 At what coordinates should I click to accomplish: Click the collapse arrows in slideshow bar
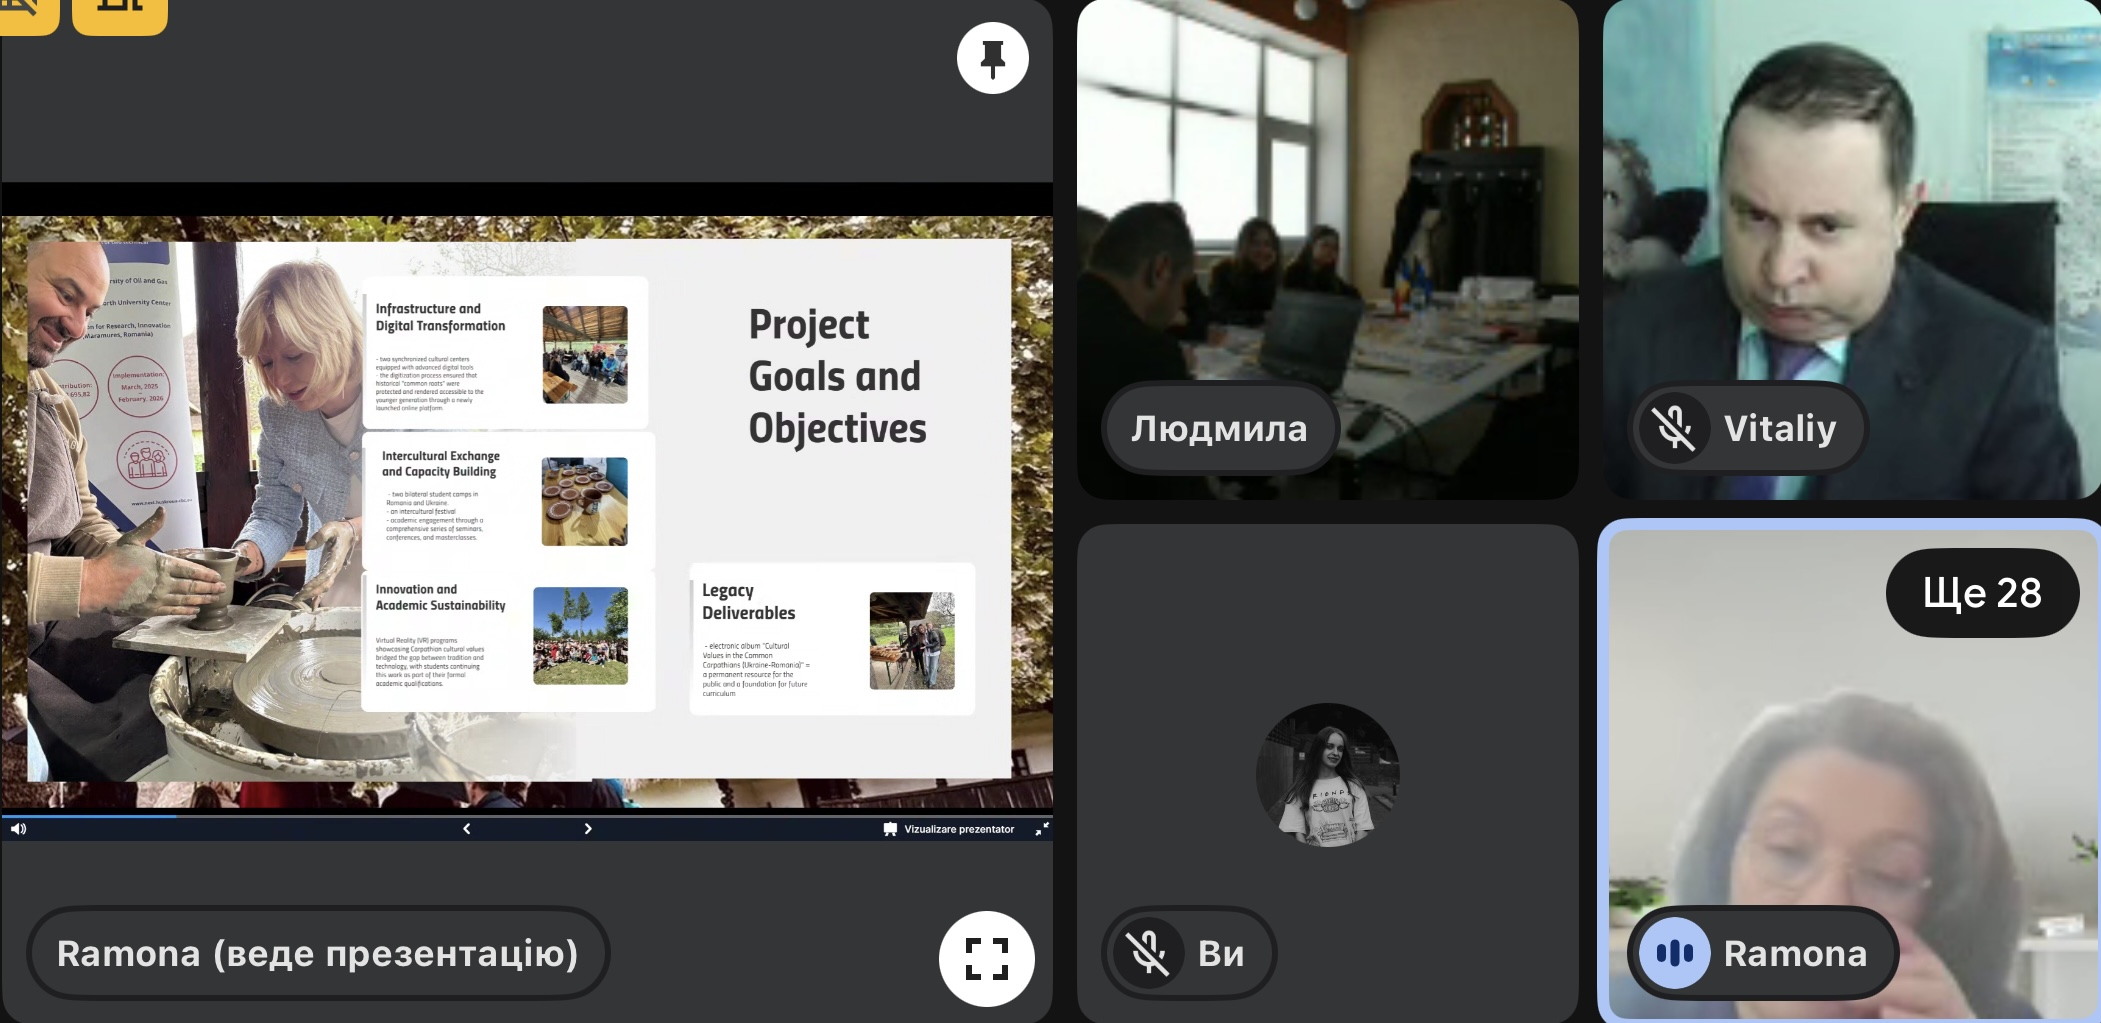pos(1041,829)
